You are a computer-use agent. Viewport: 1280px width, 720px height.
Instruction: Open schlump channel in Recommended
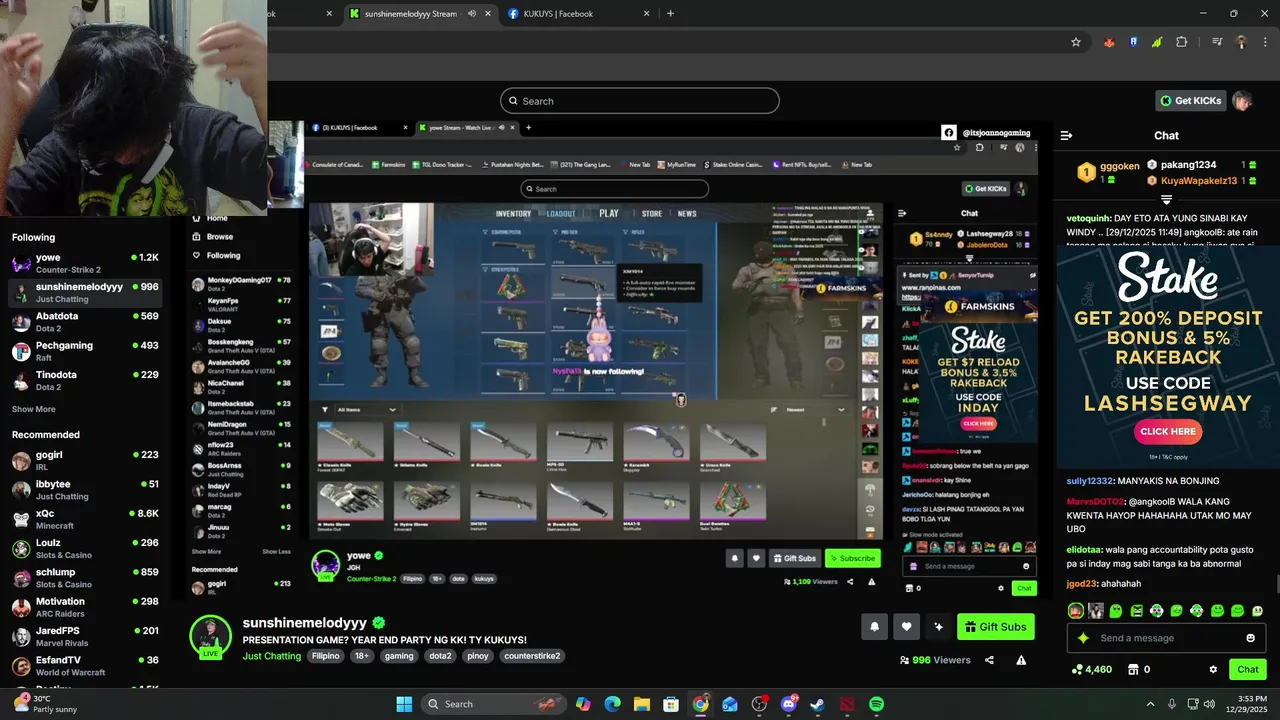coord(85,578)
